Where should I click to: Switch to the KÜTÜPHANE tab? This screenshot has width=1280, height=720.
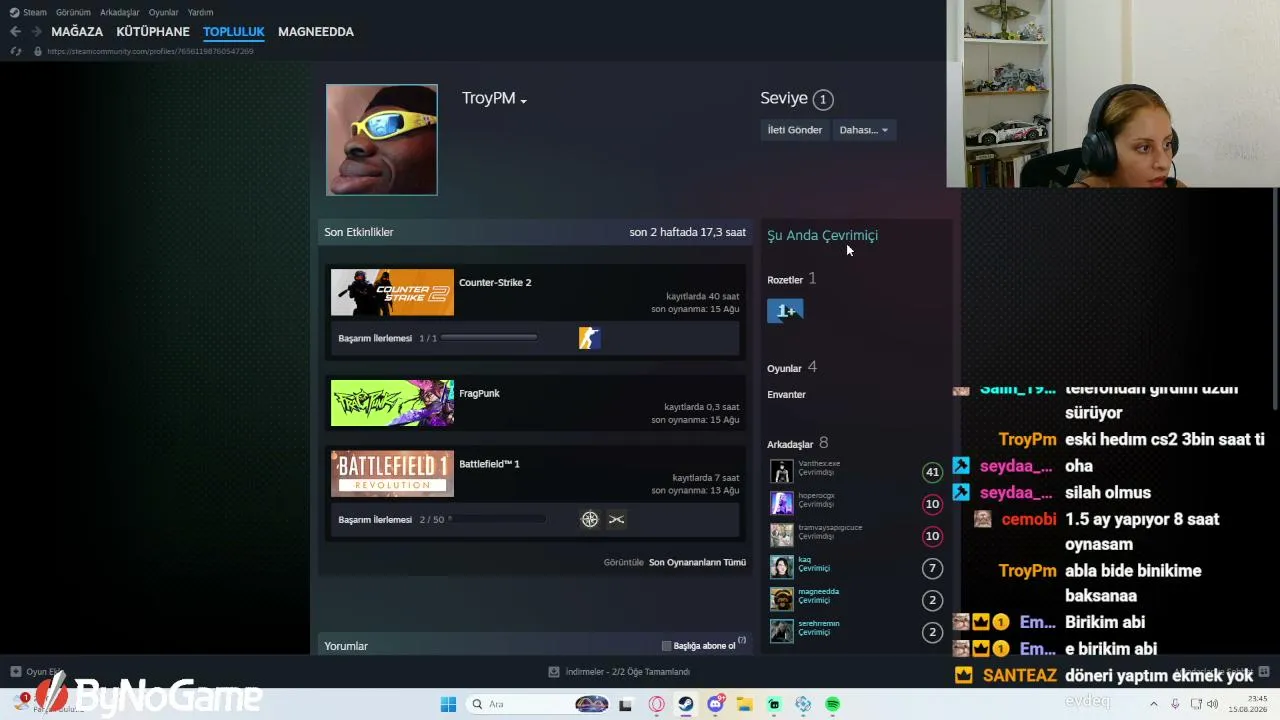pyautogui.click(x=153, y=32)
